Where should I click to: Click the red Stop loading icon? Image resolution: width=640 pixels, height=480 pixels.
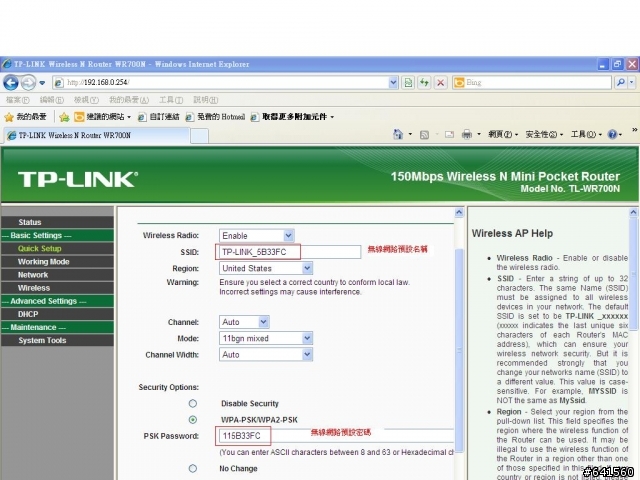pos(441,82)
